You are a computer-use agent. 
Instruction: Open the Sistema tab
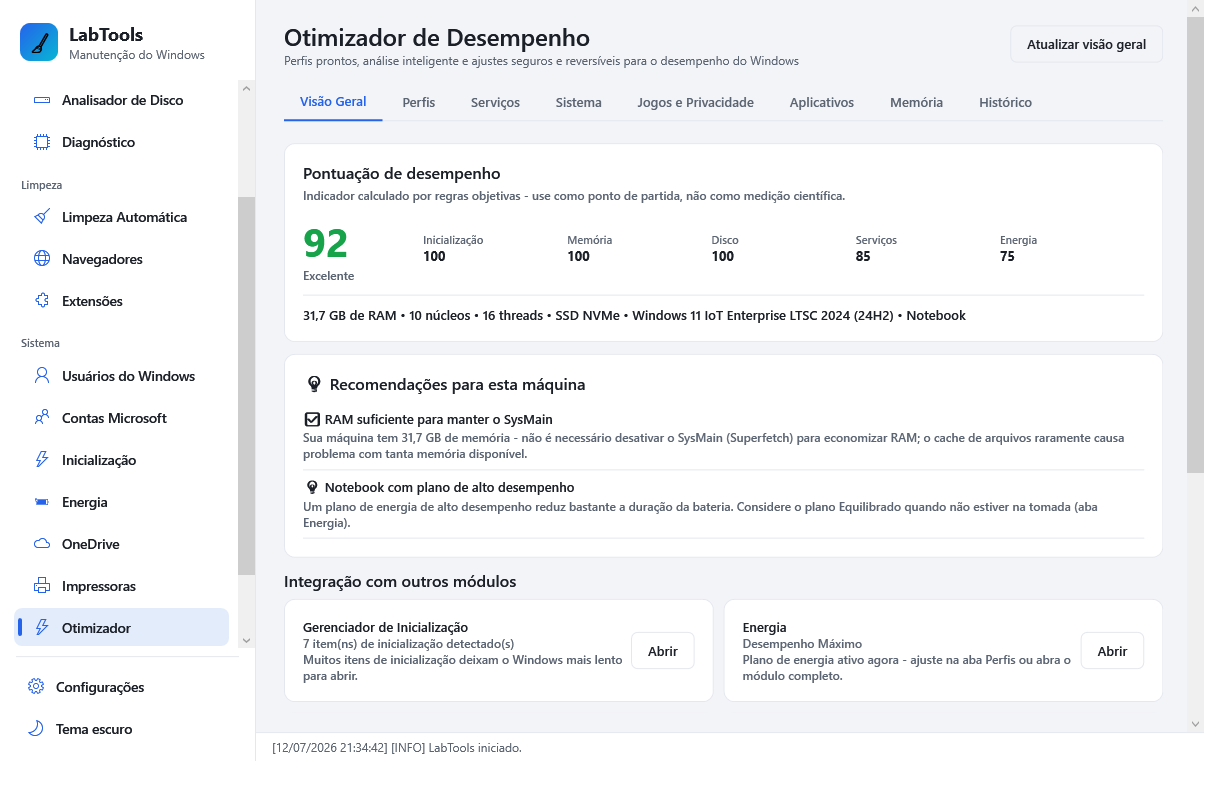click(579, 102)
